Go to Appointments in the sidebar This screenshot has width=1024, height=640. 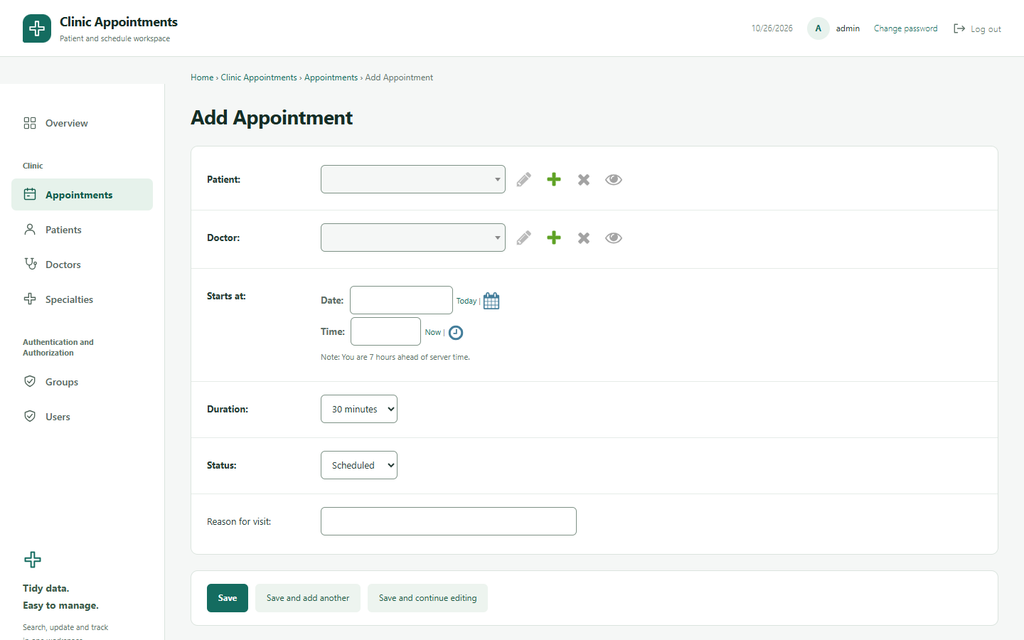82,195
